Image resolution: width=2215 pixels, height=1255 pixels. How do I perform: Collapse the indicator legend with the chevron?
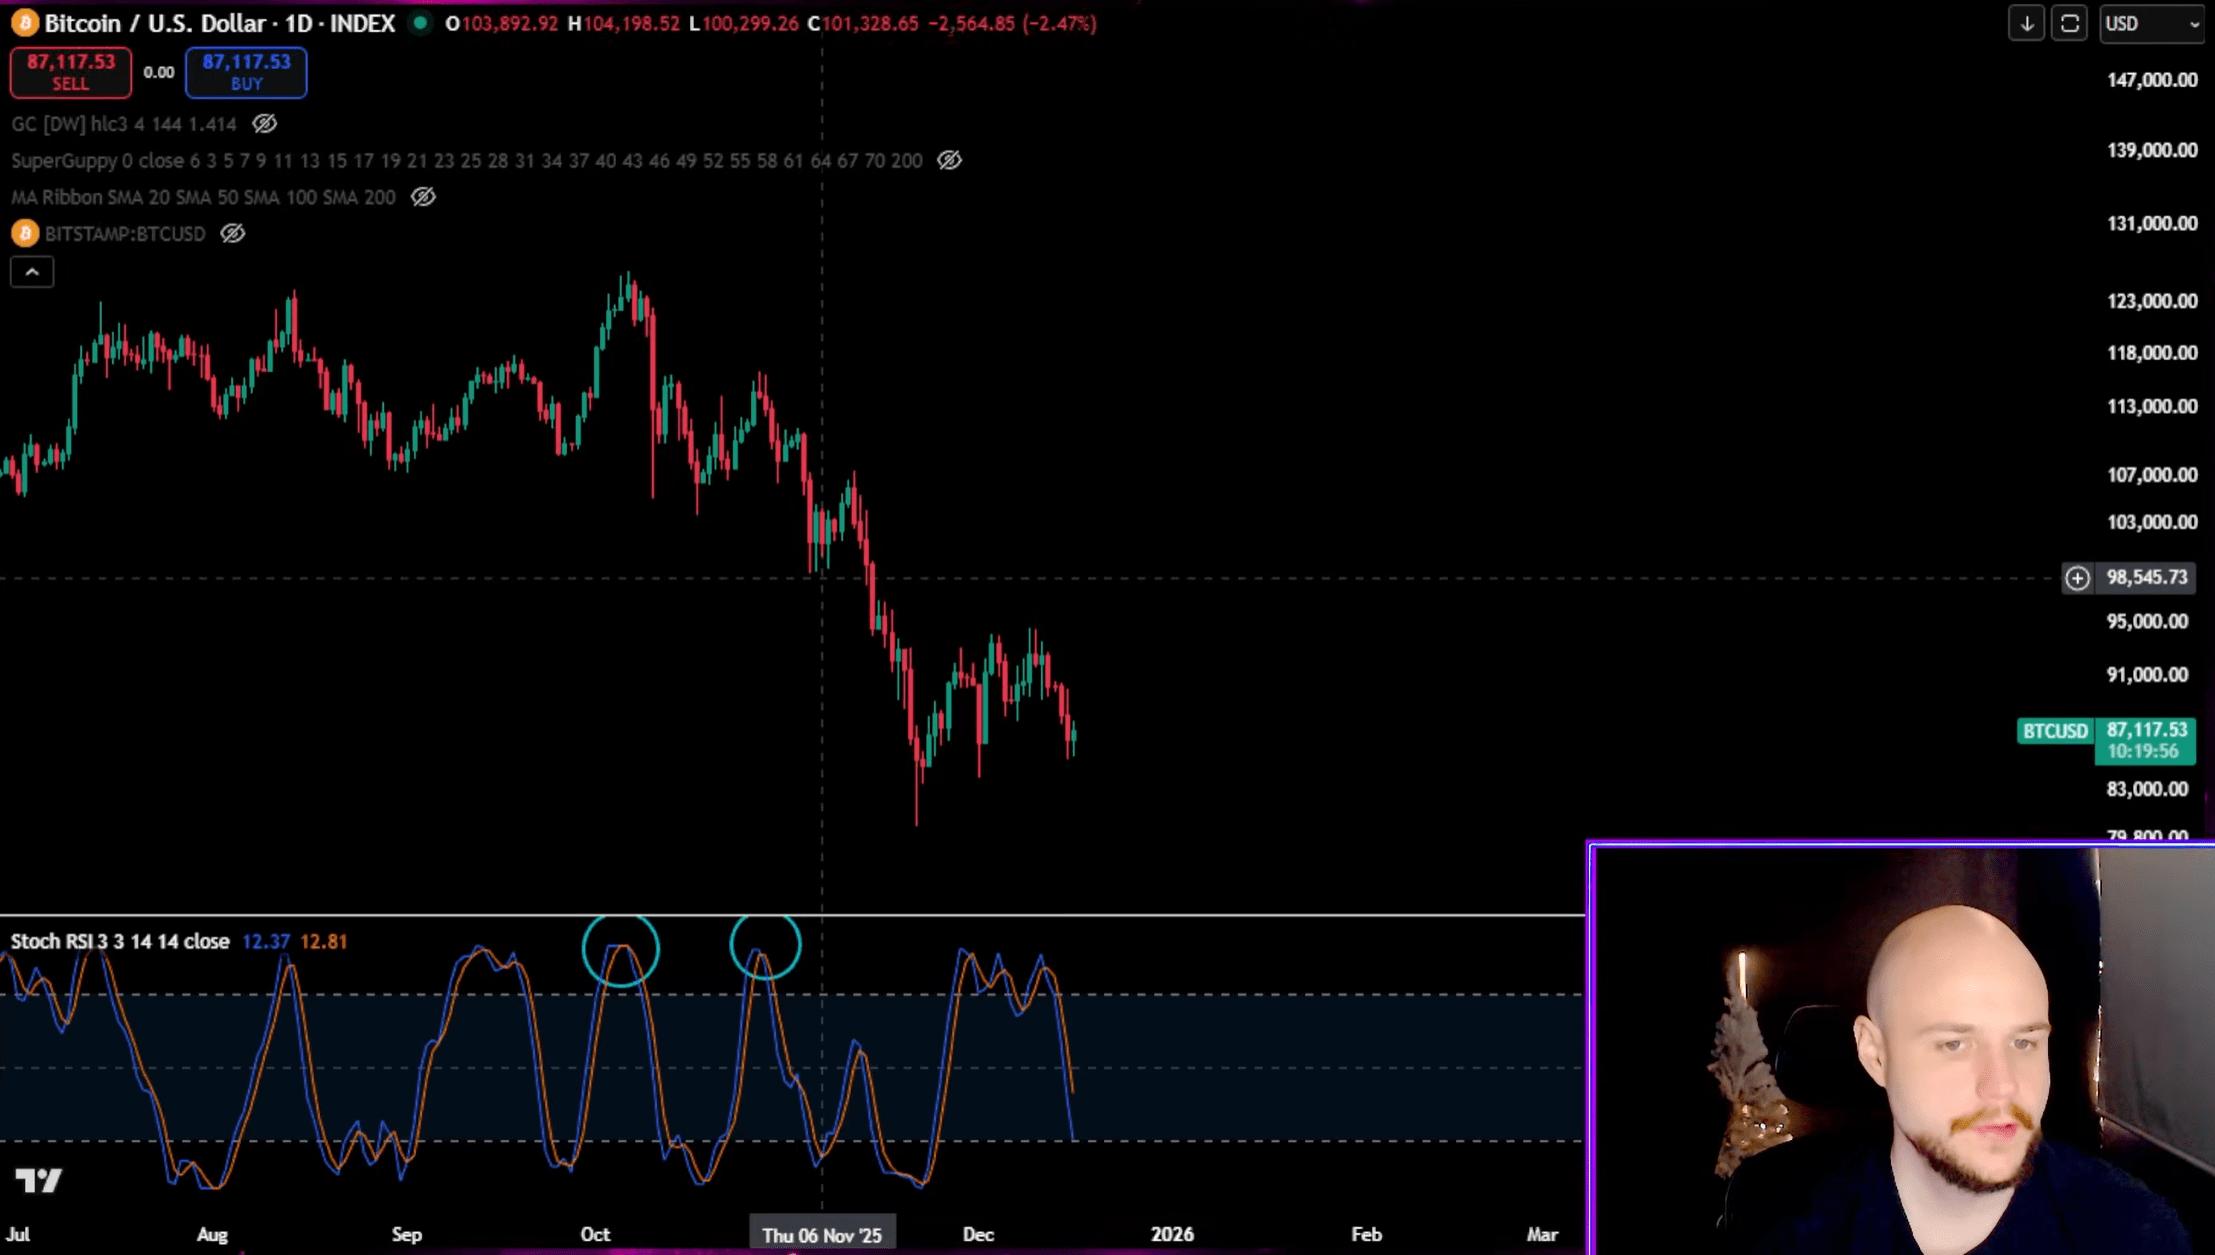click(x=32, y=271)
